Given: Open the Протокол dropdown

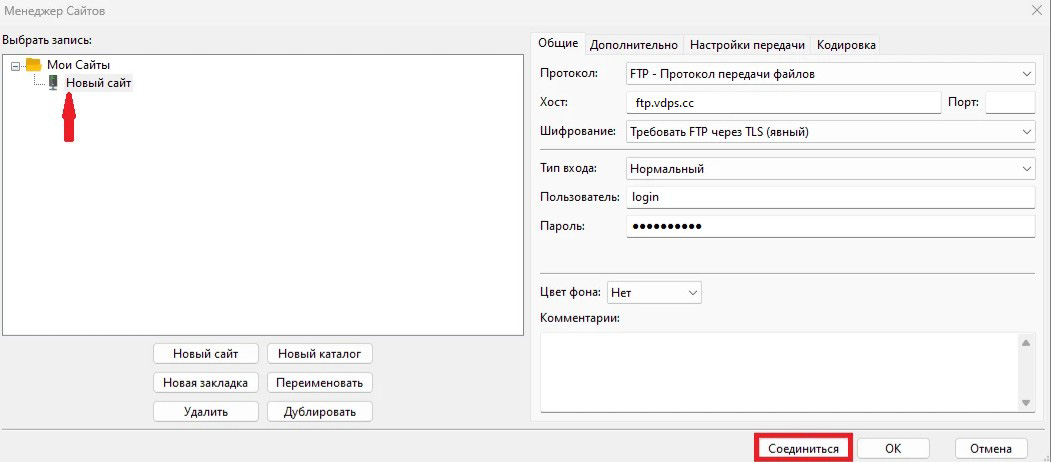Looking at the screenshot, I should (x=830, y=74).
